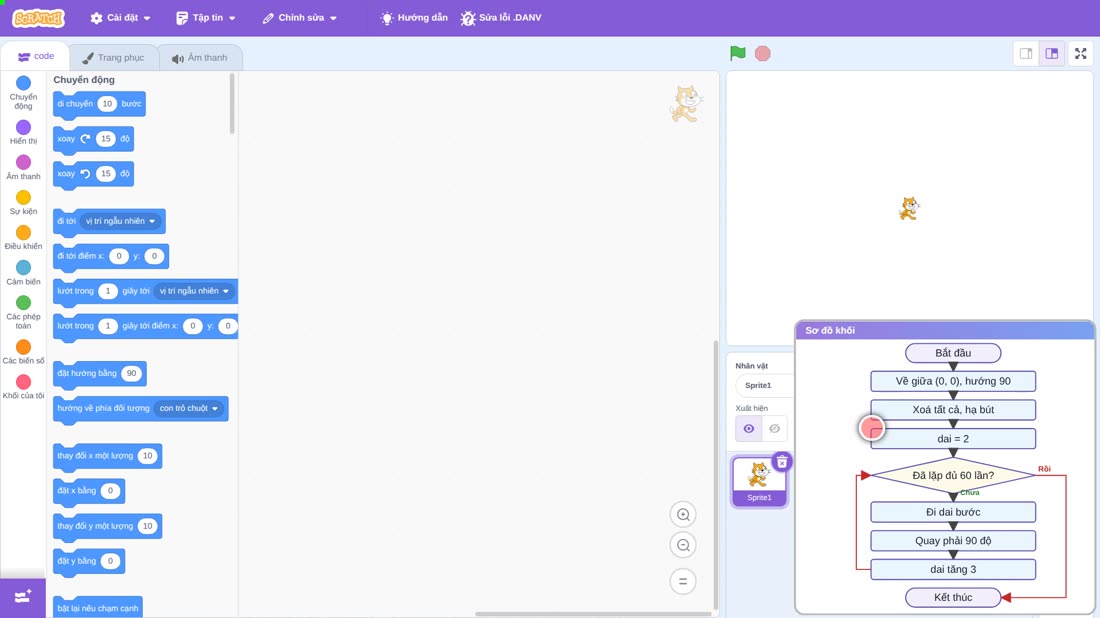Reset workspace zoom to default
This screenshot has width=1100, height=618.
[683, 581]
